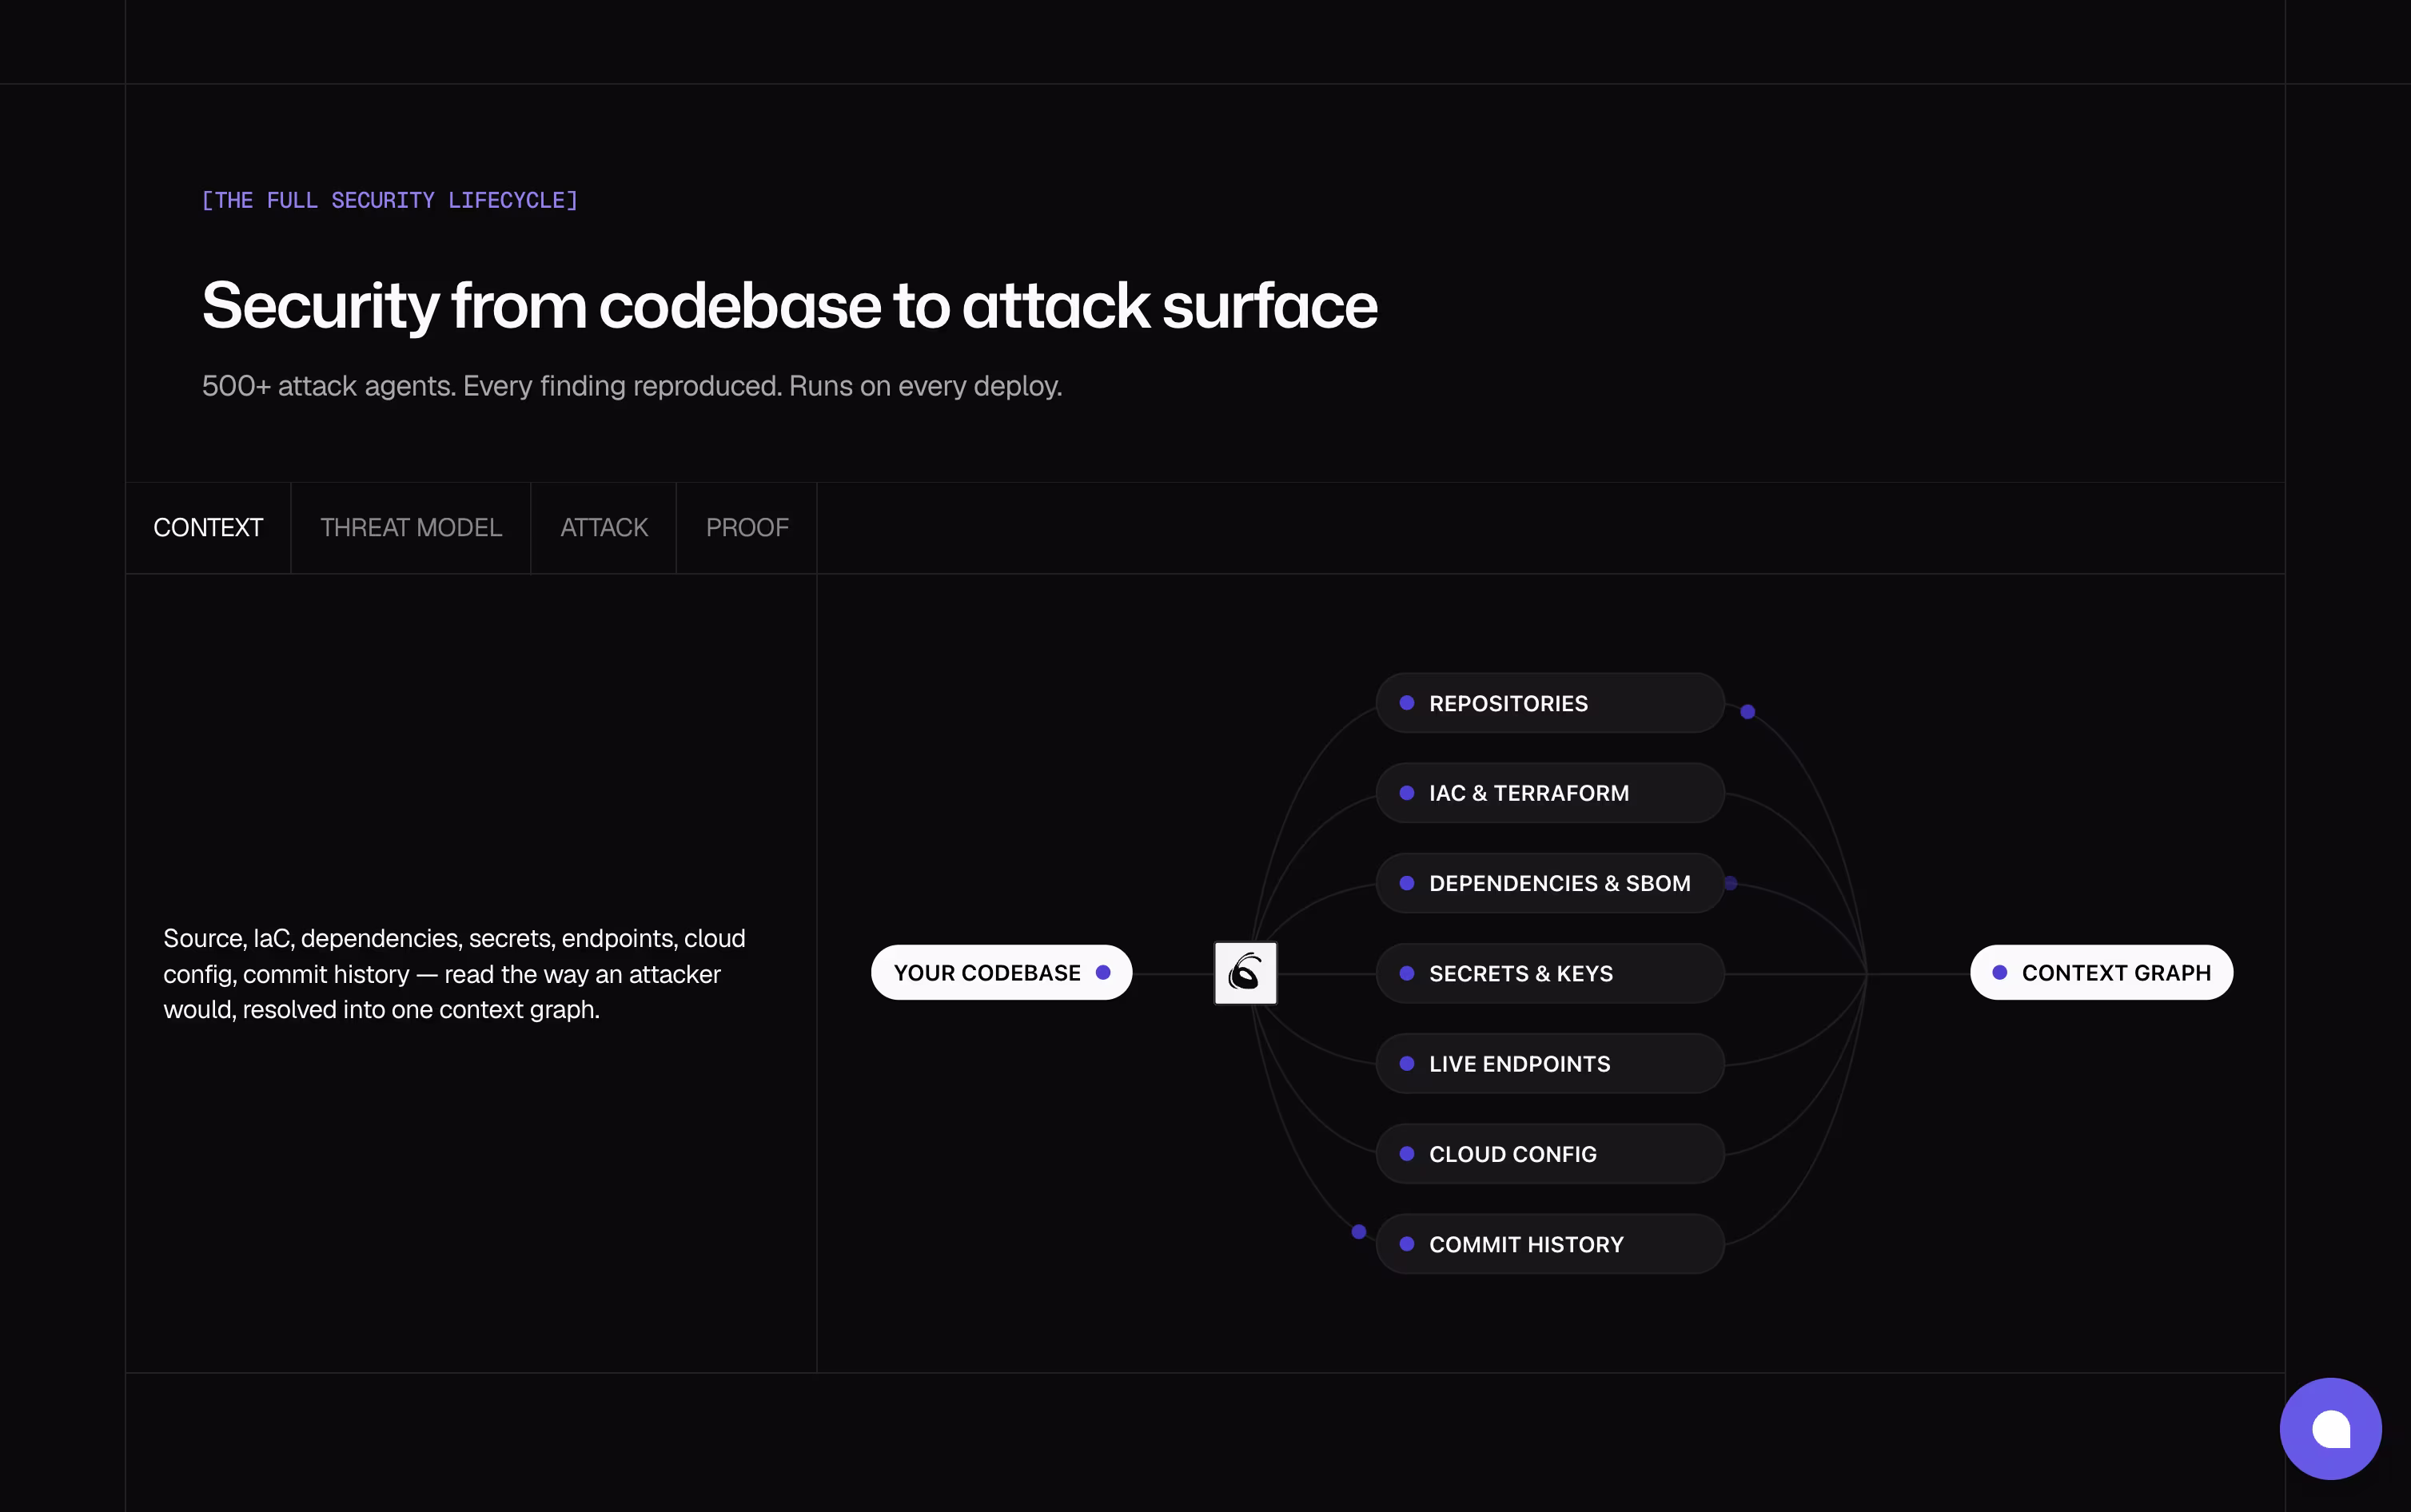
Task: Click the Live Endpoints node
Action: click(1550, 1063)
